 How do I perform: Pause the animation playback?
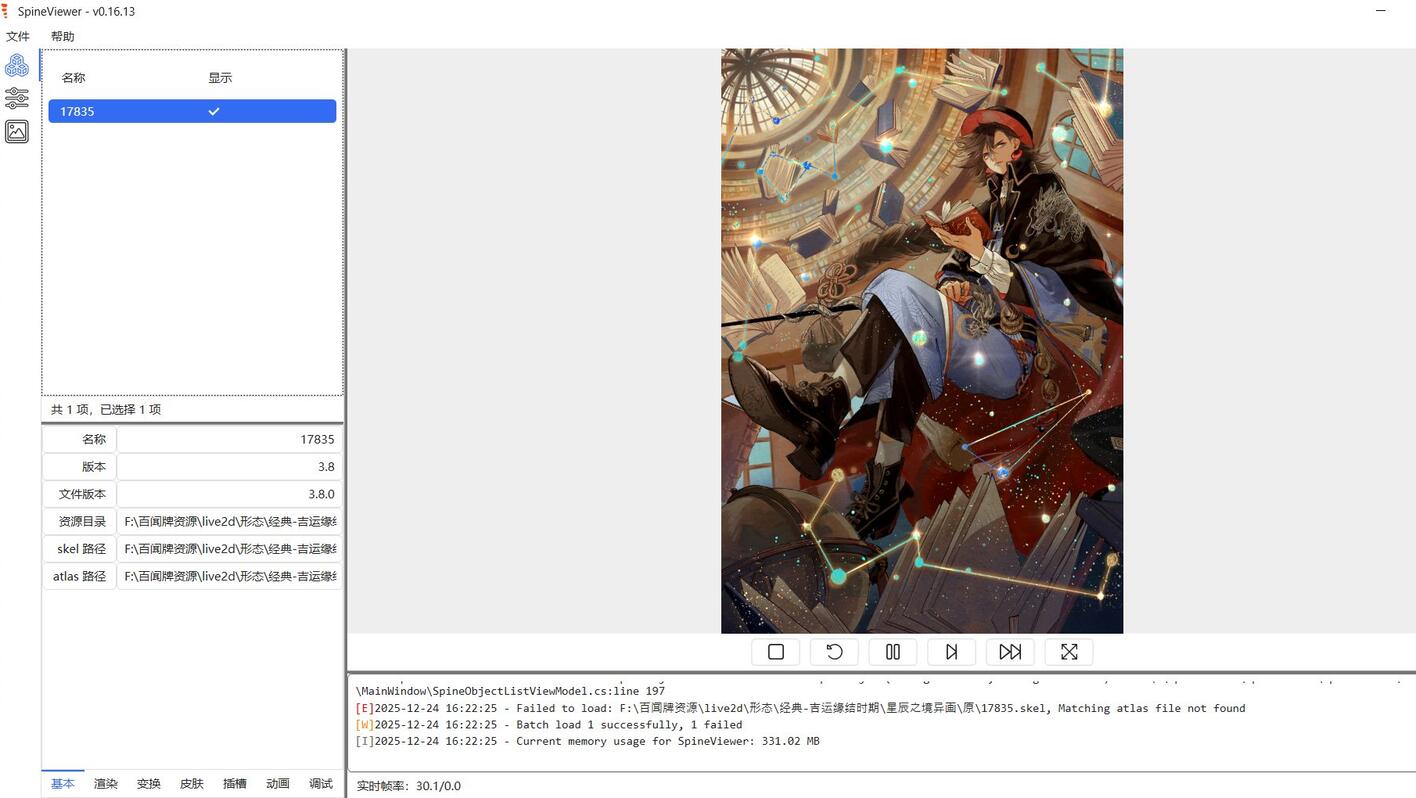pyautogui.click(x=893, y=652)
